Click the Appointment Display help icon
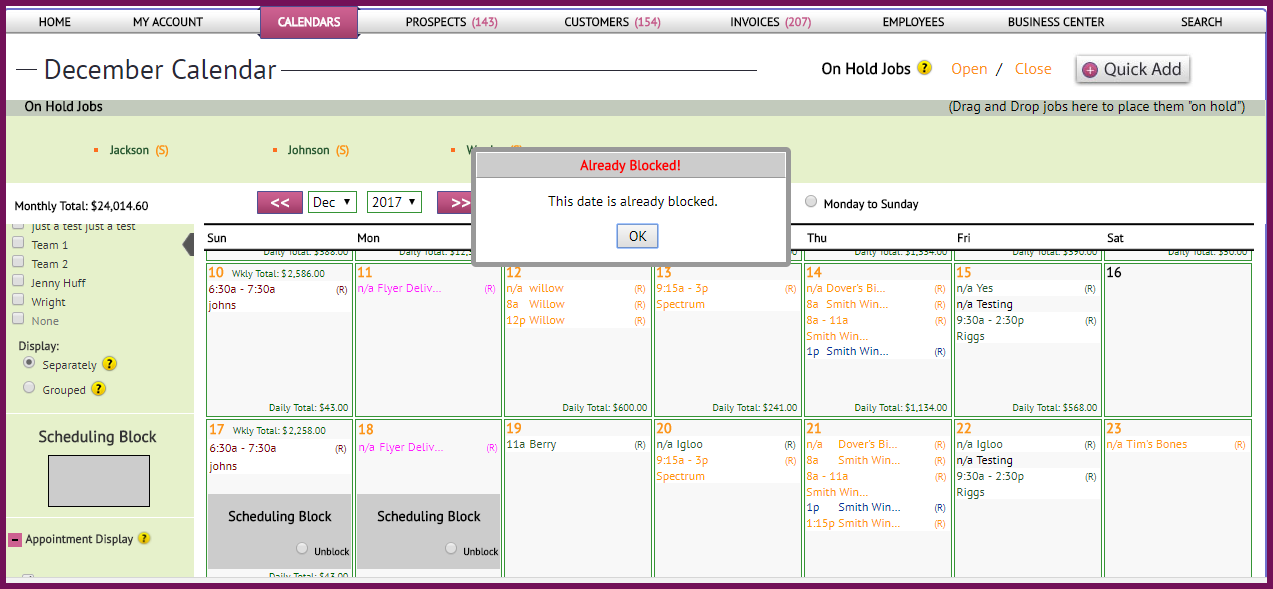The image size is (1273, 589). (144, 538)
